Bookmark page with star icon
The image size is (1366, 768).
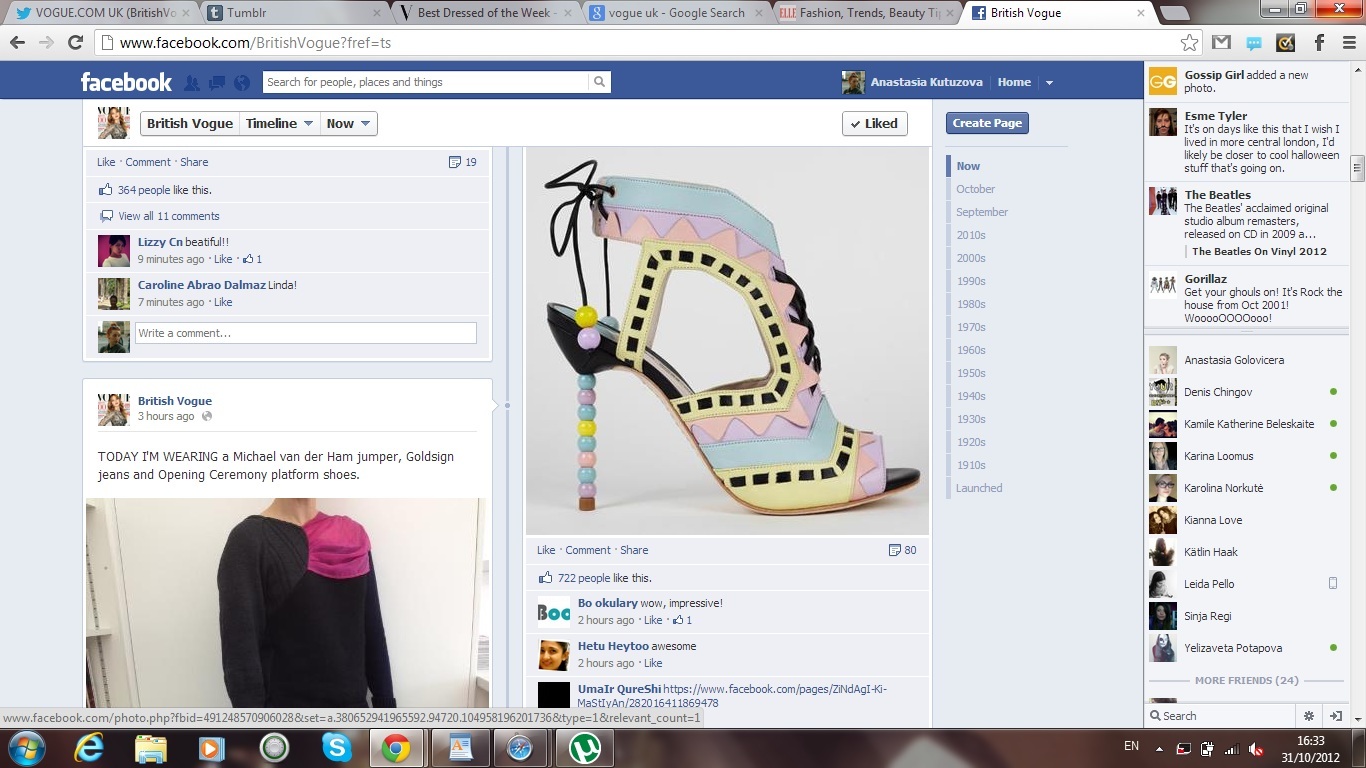1189,43
